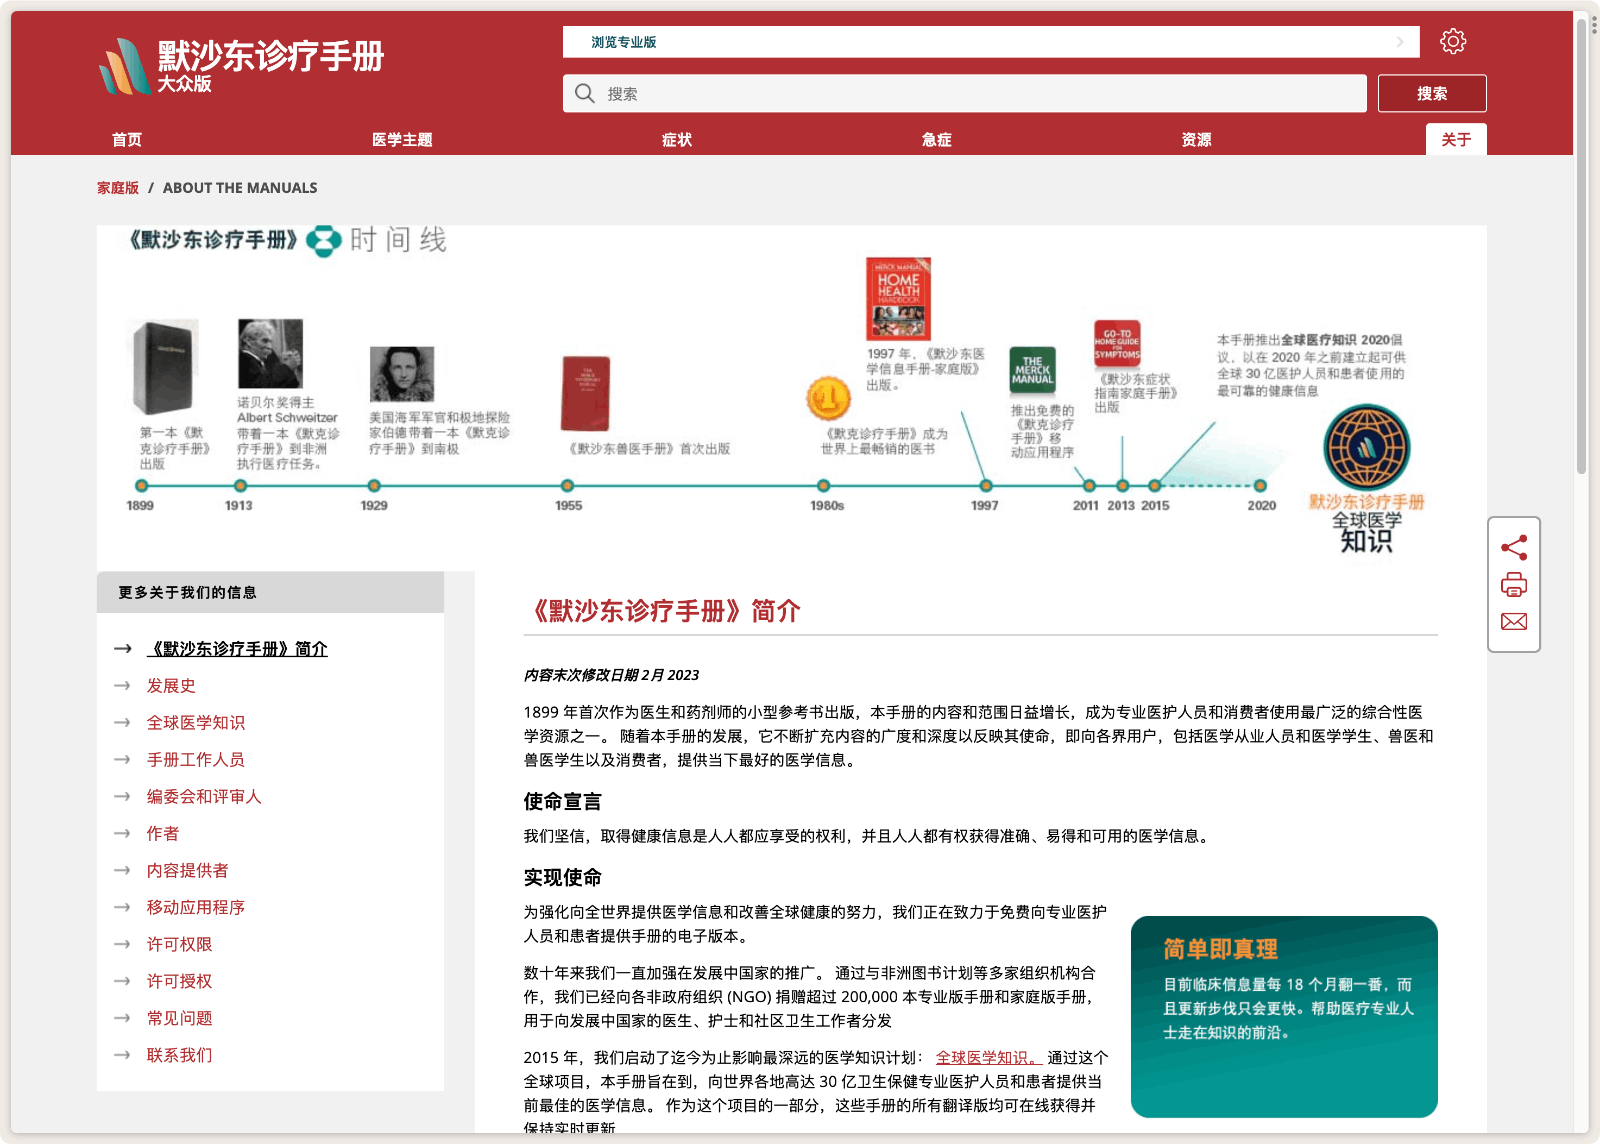Click the 内容末次修改日期 2月 2023 text
The width and height of the screenshot is (1600, 1144).
point(611,675)
